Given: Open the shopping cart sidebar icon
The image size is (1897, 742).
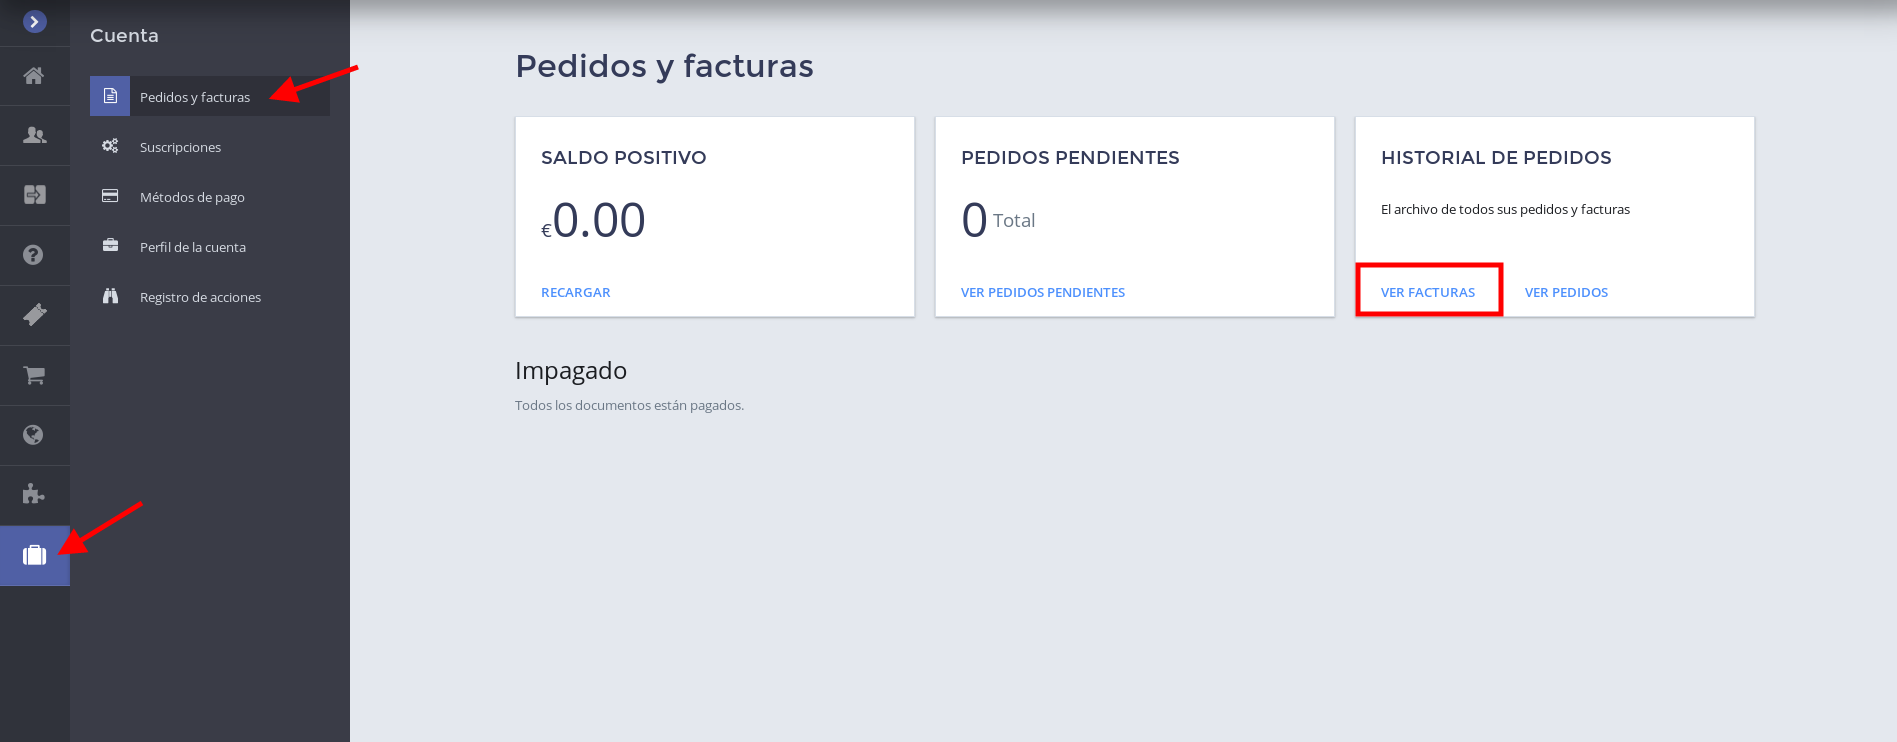Looking at the screenshot, I should 34,375.
